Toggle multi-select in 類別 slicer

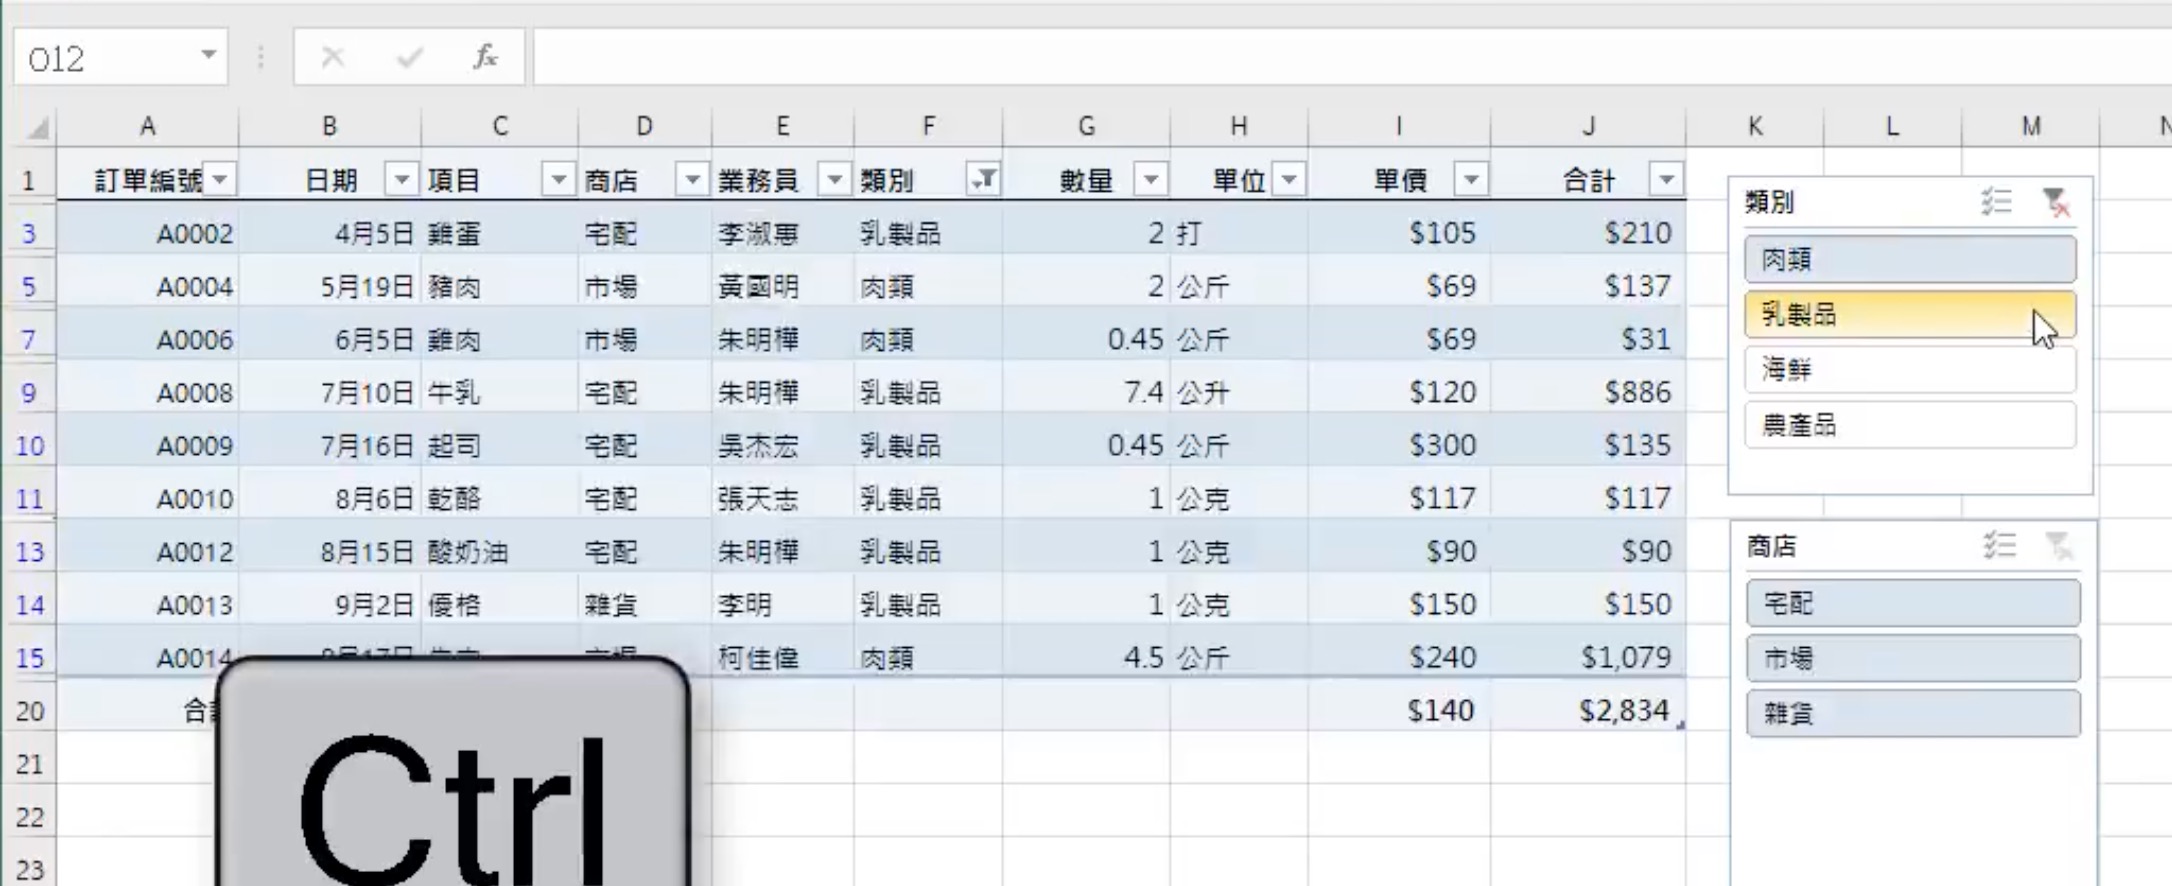click(x=1996, y=202)
